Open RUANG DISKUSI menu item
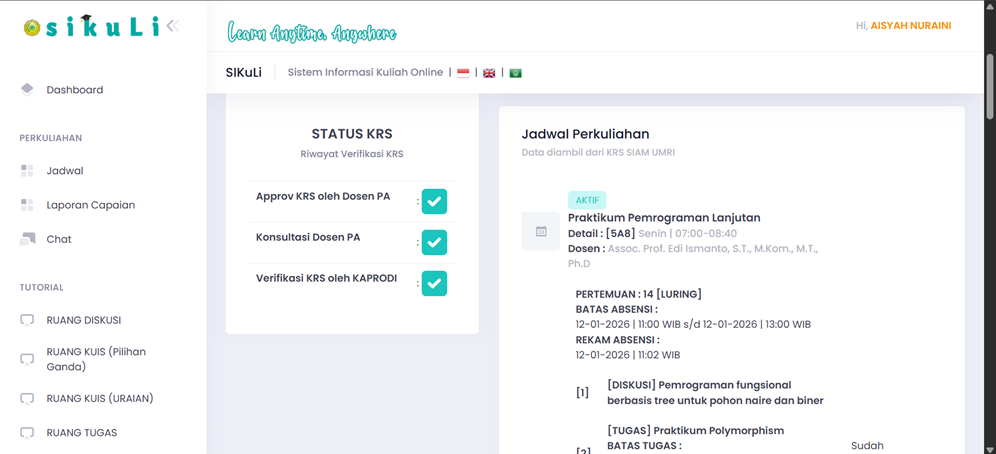This screenshot has height=454, width=996. 83,320
